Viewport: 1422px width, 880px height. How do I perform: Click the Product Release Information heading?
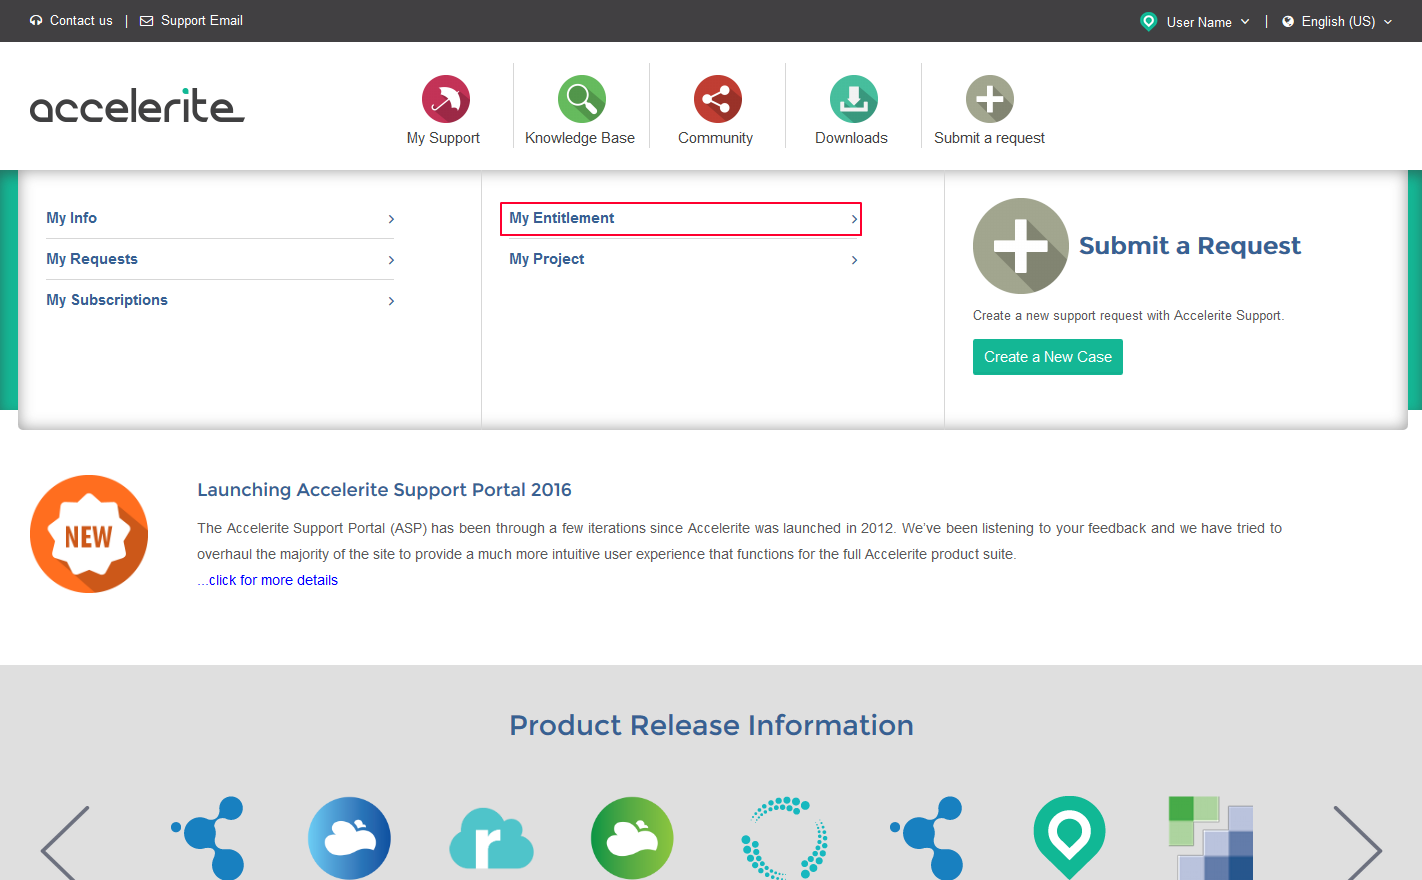click(711, 725)
